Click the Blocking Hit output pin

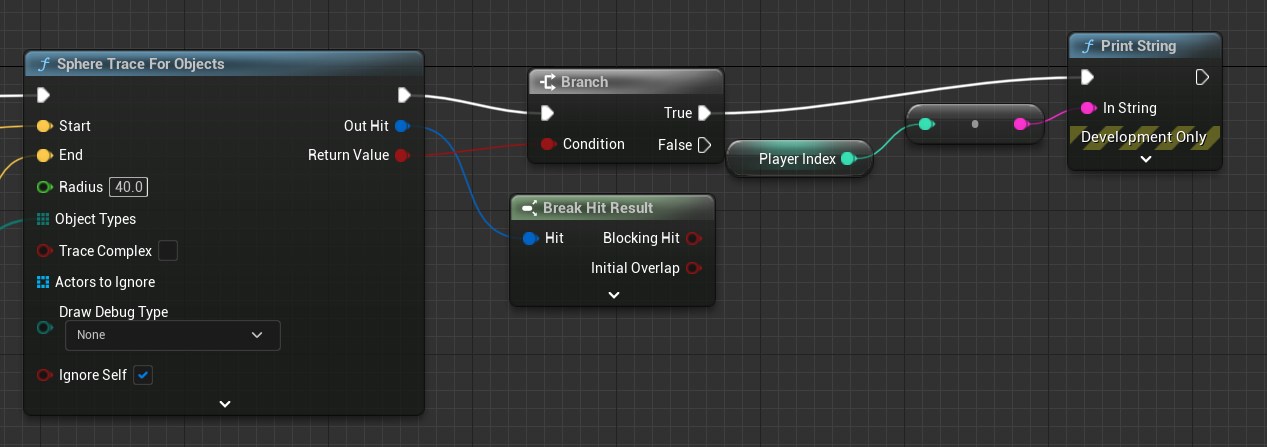(694, 238)
